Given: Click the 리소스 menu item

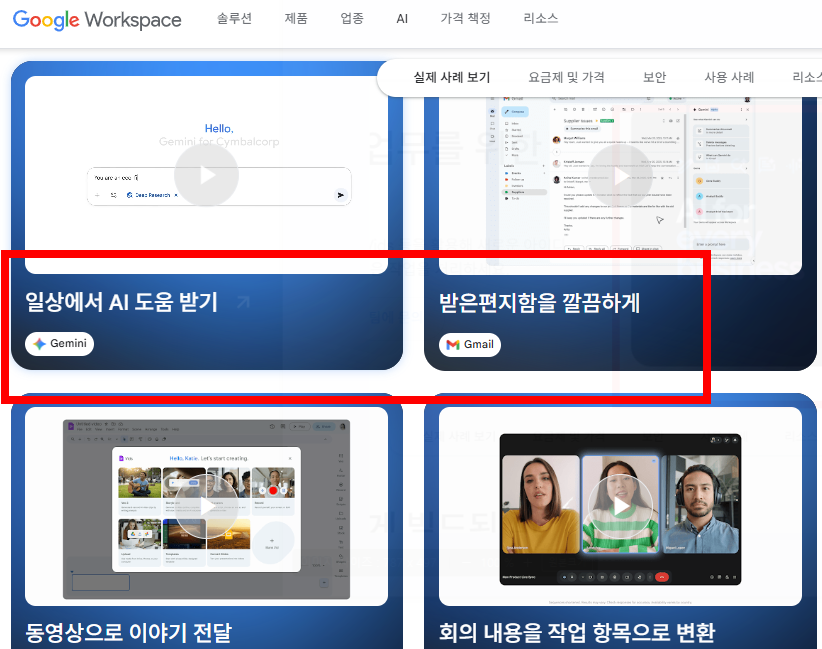Looking at the screenshot, I should (x=540, y=18).
